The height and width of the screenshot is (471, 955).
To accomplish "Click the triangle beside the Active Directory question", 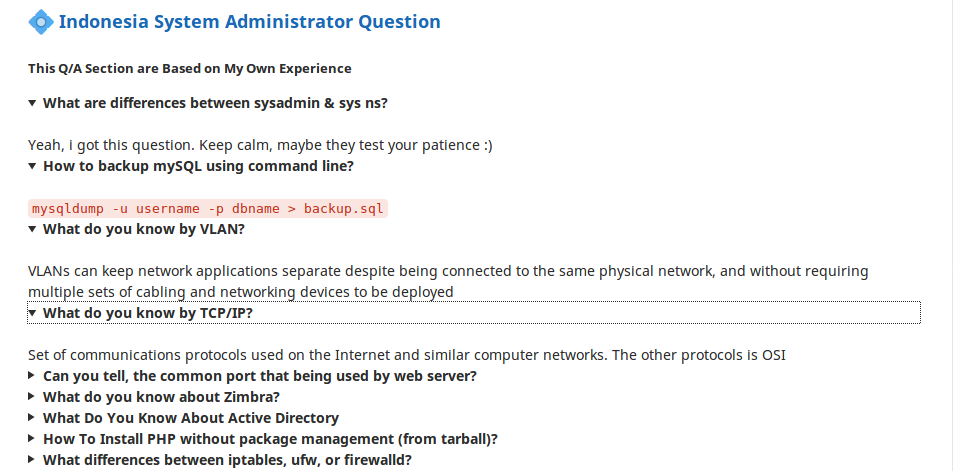I will coord(33,418).
